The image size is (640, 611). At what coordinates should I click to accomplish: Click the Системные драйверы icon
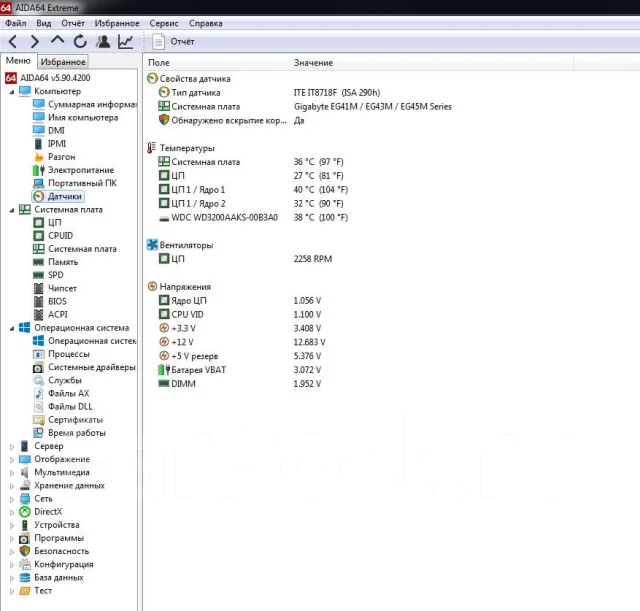tap(38, 367)
